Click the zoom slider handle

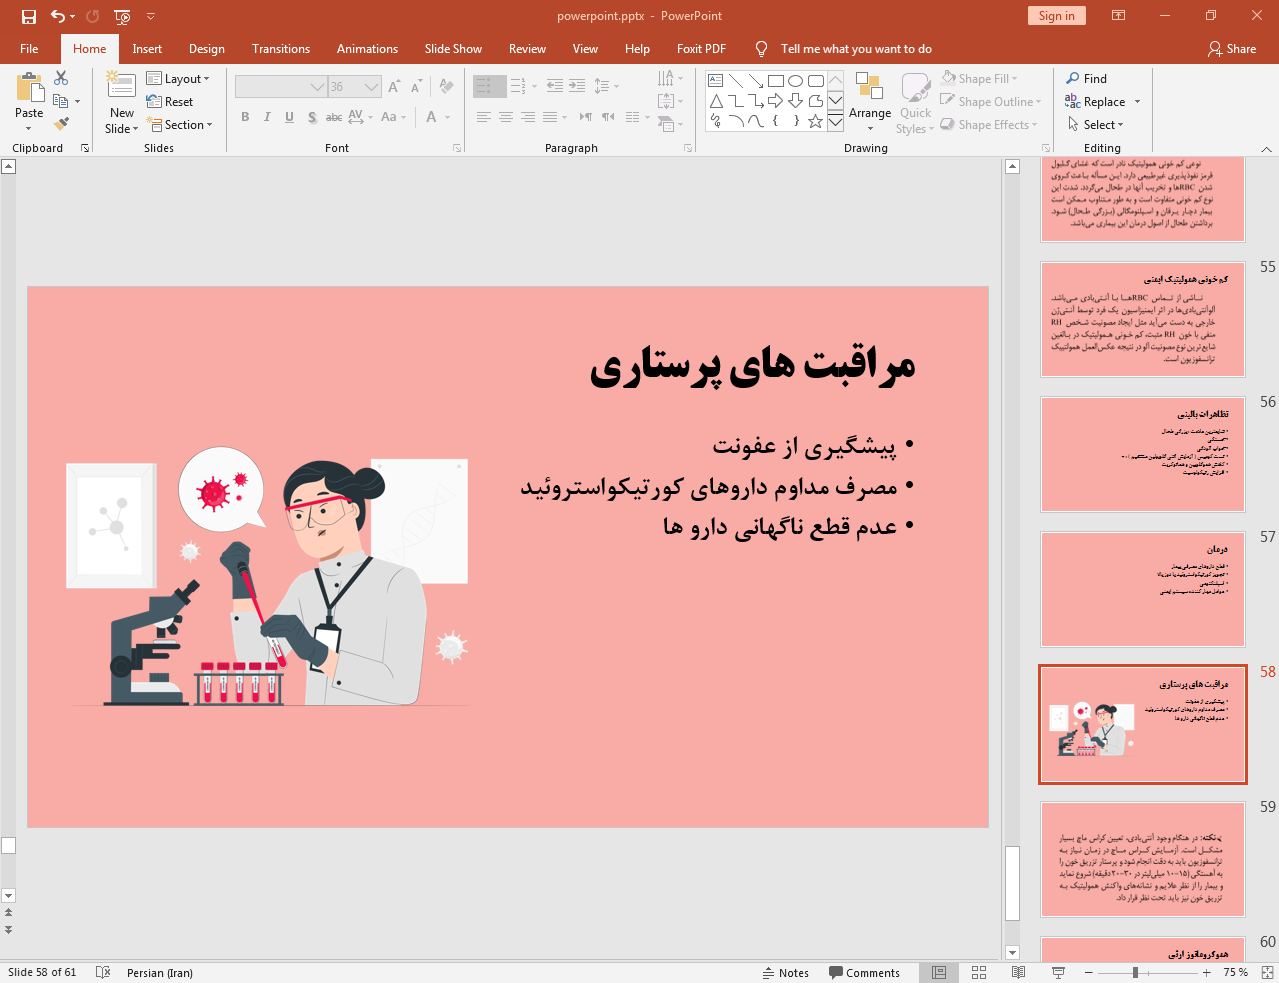[x=1135, y=973]
